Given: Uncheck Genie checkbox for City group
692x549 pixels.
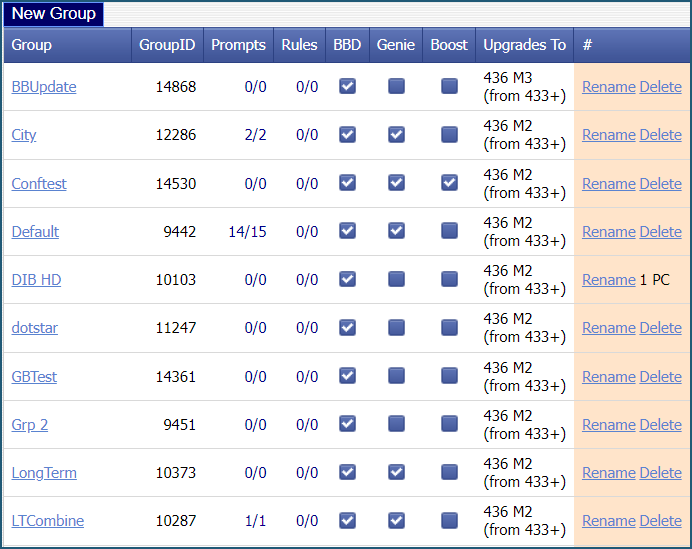Looking at the screenshot, I should tap(396, 135).
